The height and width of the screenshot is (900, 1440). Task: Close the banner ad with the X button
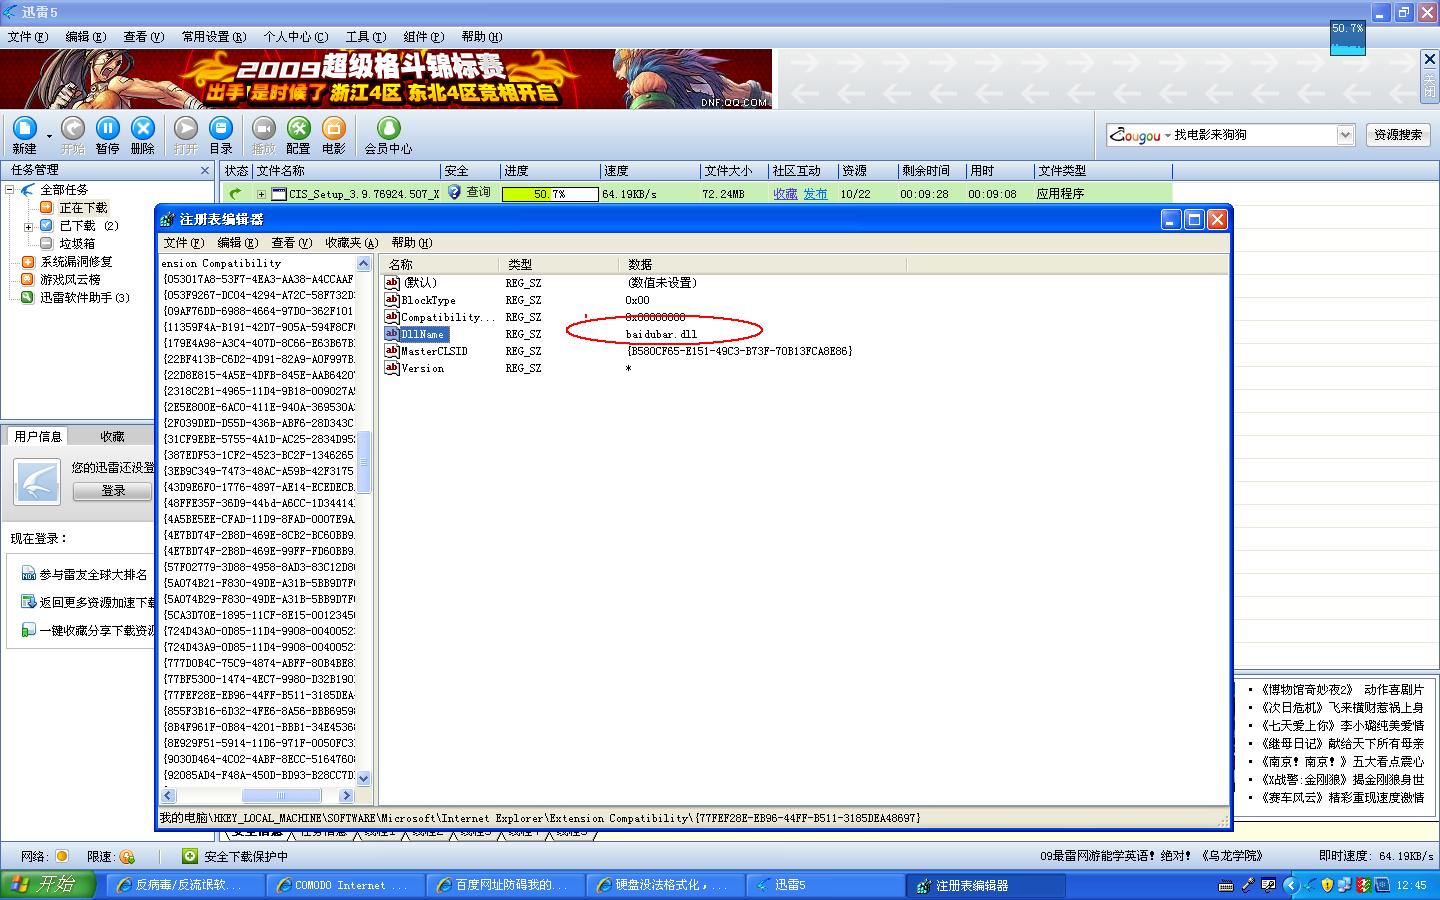(x=1430, y=60)
